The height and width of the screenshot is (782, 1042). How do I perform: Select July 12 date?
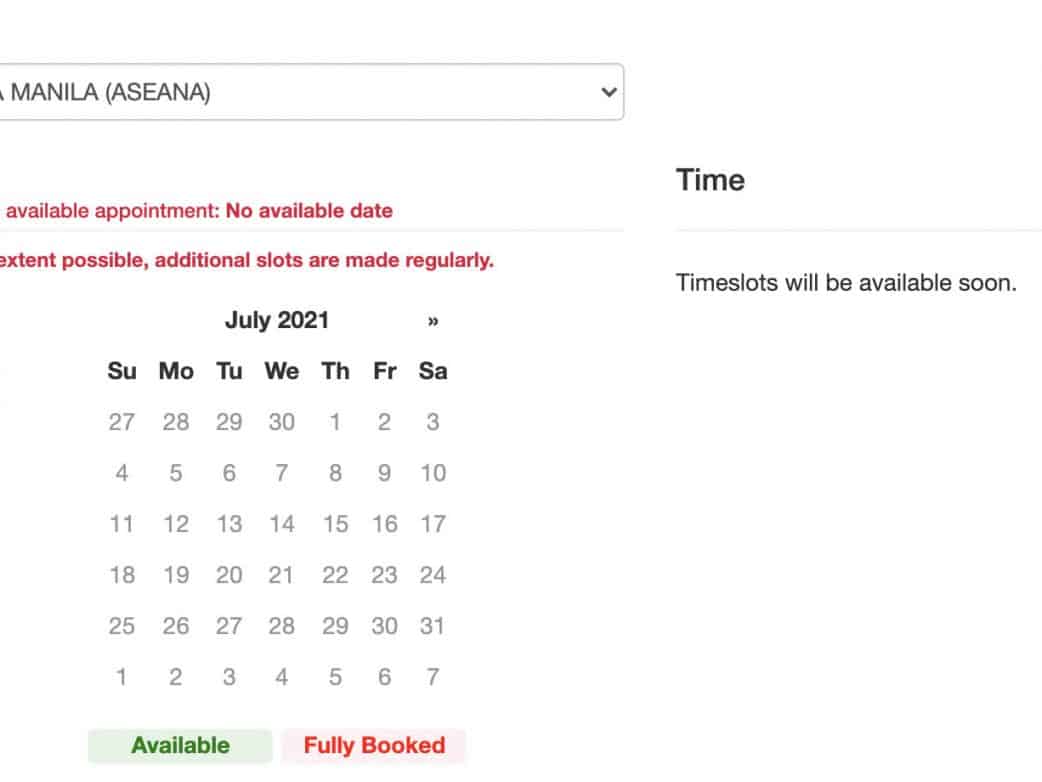176,524
